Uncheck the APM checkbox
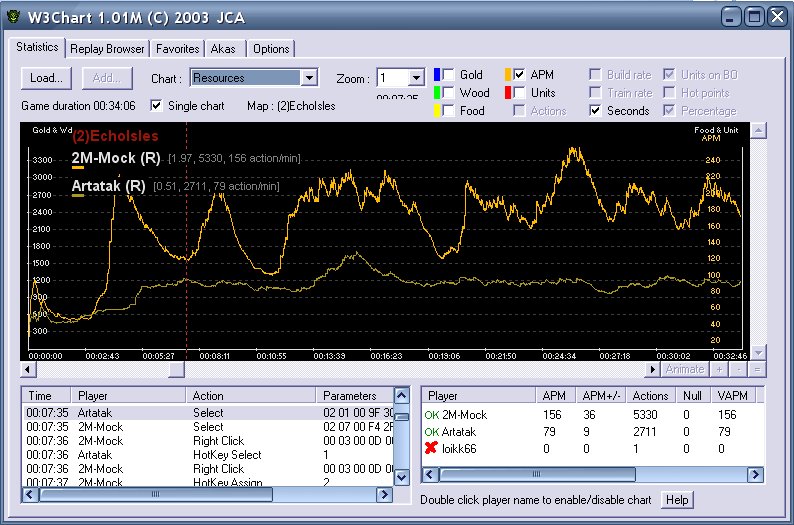 (519, 75)
